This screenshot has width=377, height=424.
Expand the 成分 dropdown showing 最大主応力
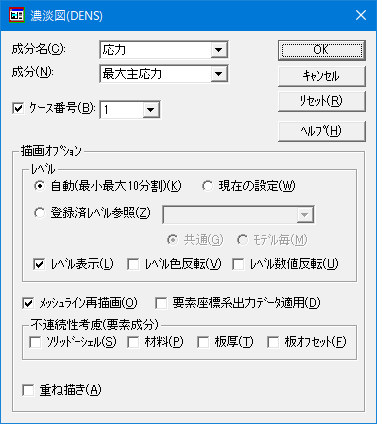click(164, 74)
